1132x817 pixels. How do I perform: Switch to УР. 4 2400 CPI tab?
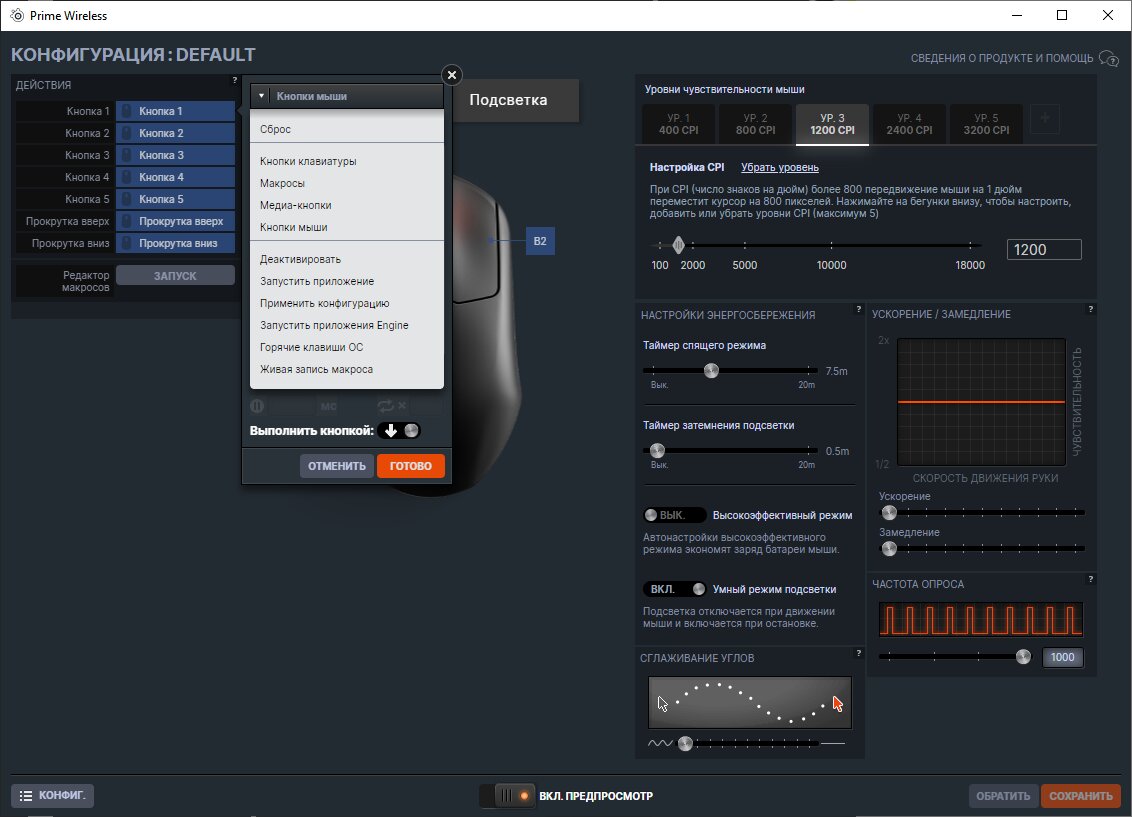click(x=909, y=124)
